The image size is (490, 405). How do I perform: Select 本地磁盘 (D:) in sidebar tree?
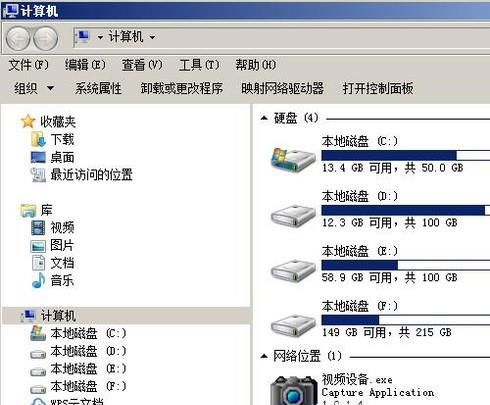(88, 351)
